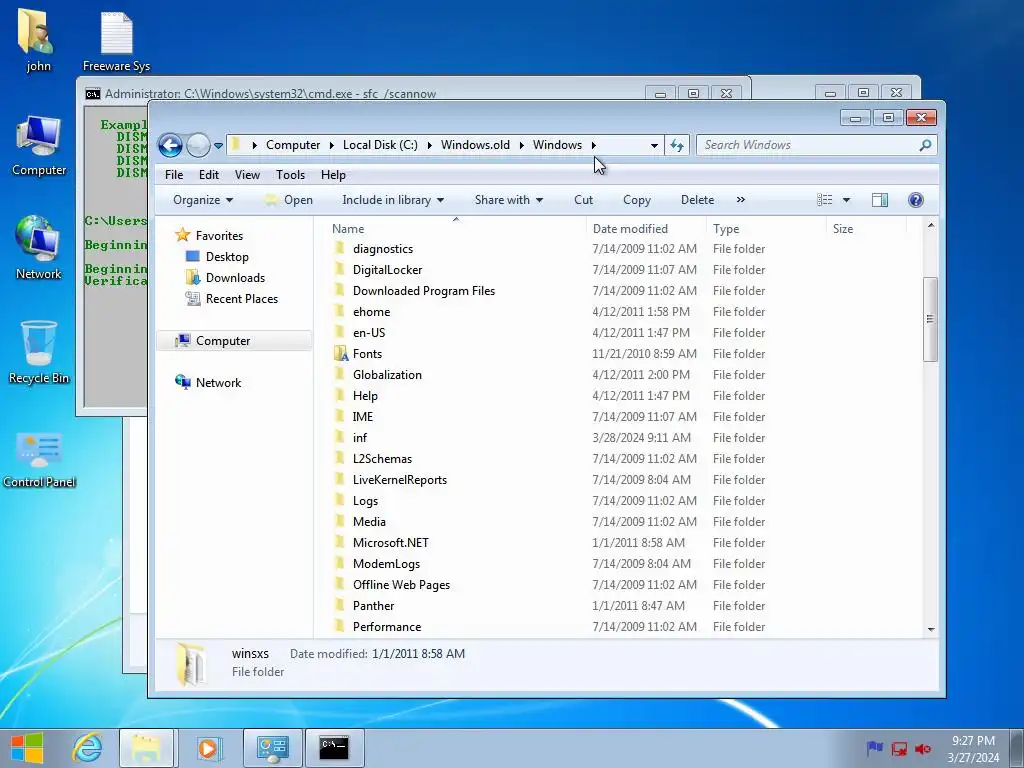Show more toolbar commands via the double chevron
The image size is (1024, 768).
tap(741, 200)
